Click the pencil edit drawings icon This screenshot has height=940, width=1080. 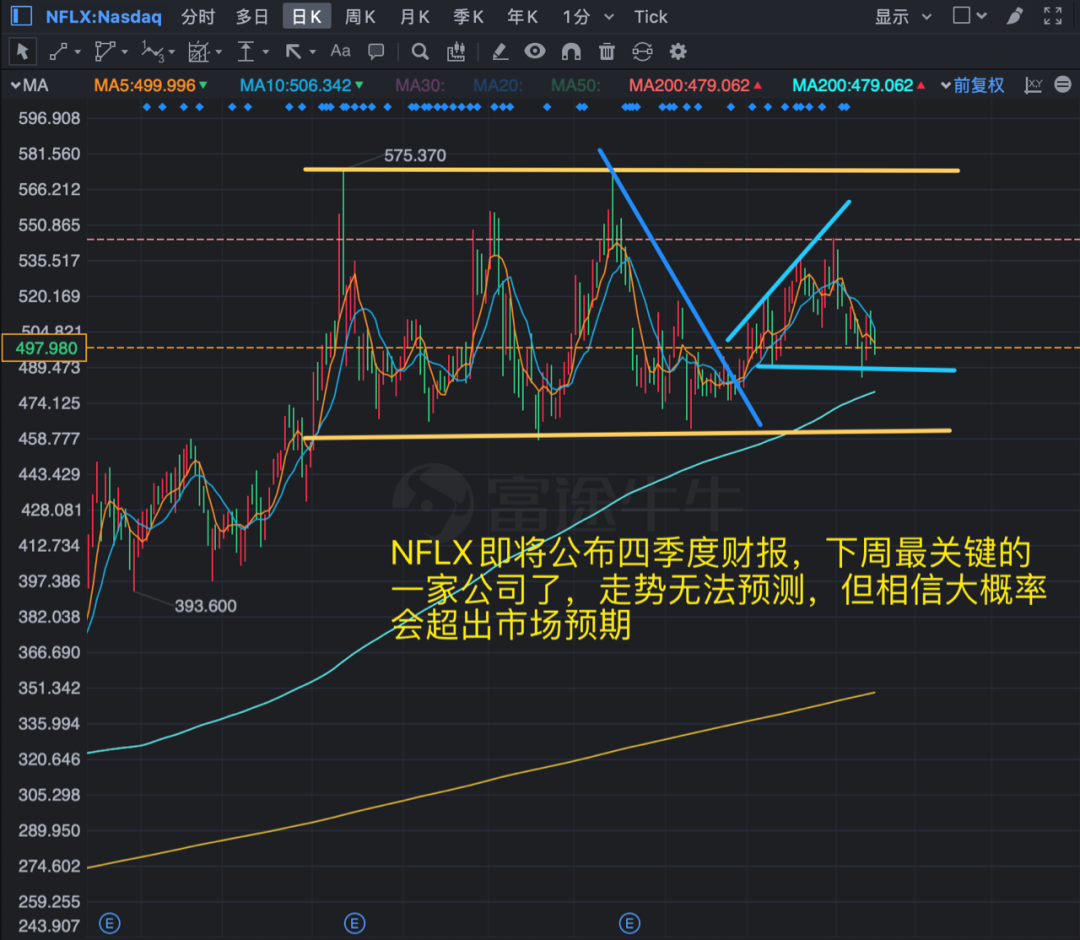click(499, 52)
